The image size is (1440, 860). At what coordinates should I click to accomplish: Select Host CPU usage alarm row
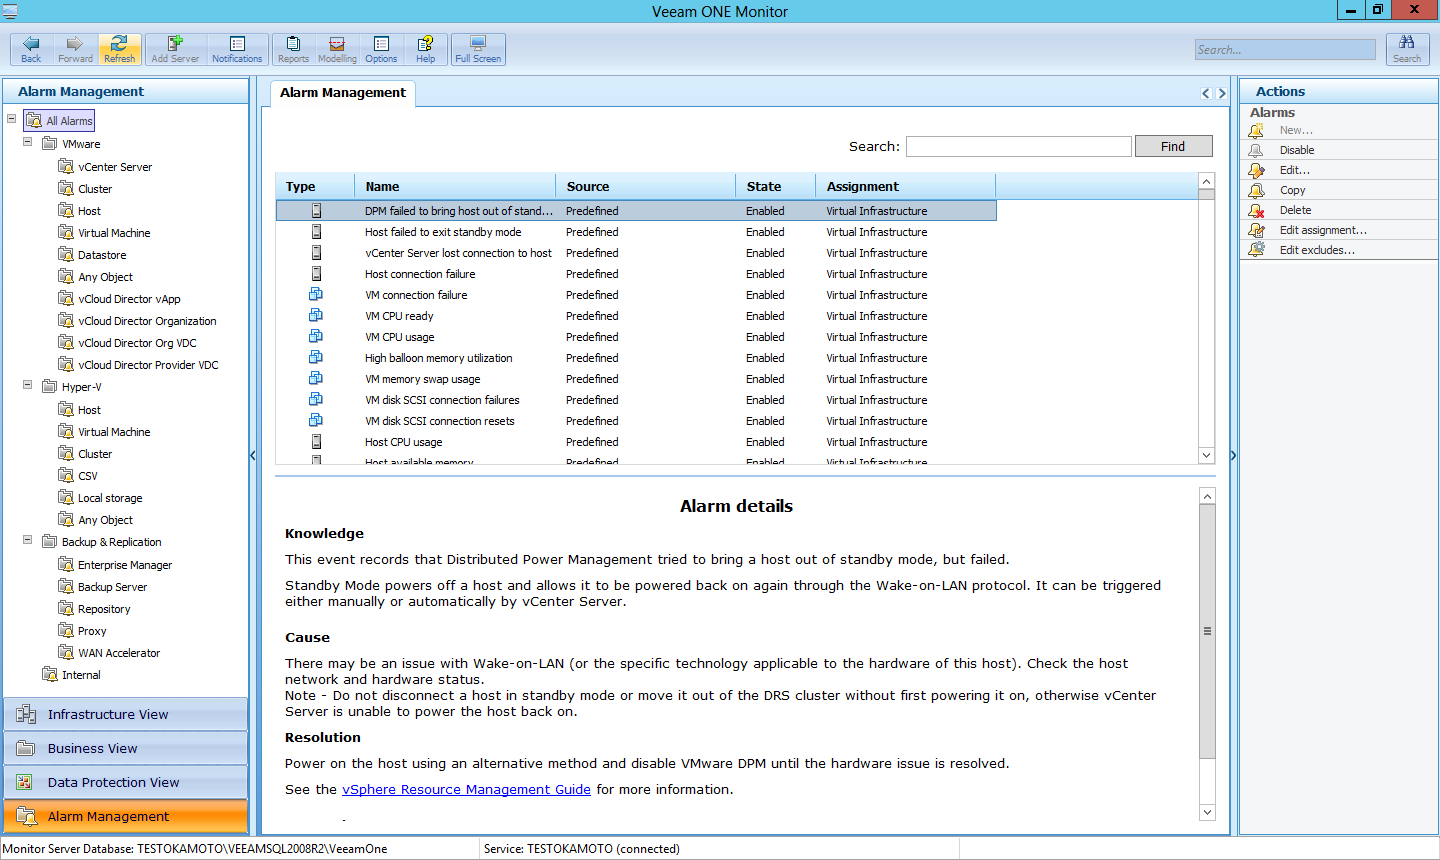pos(636,442)
